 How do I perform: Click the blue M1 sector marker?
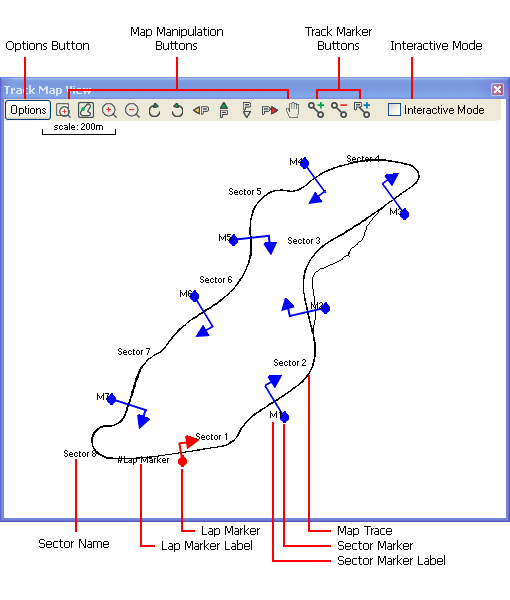(x=284, y=417)
